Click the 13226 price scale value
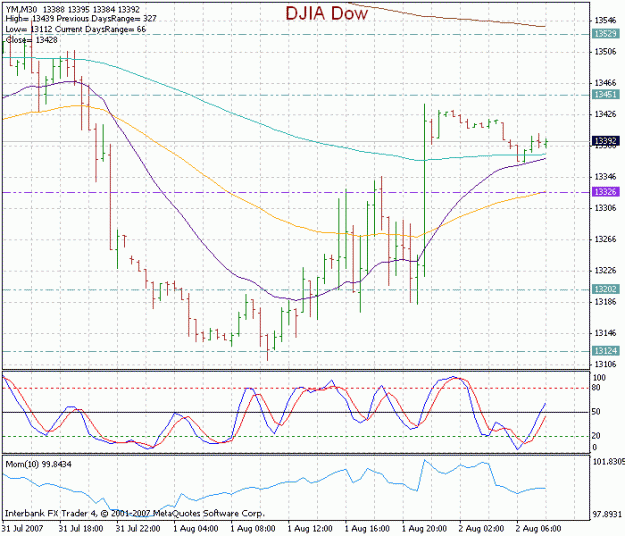Screen dimensions: 625x536 [605, 271]
